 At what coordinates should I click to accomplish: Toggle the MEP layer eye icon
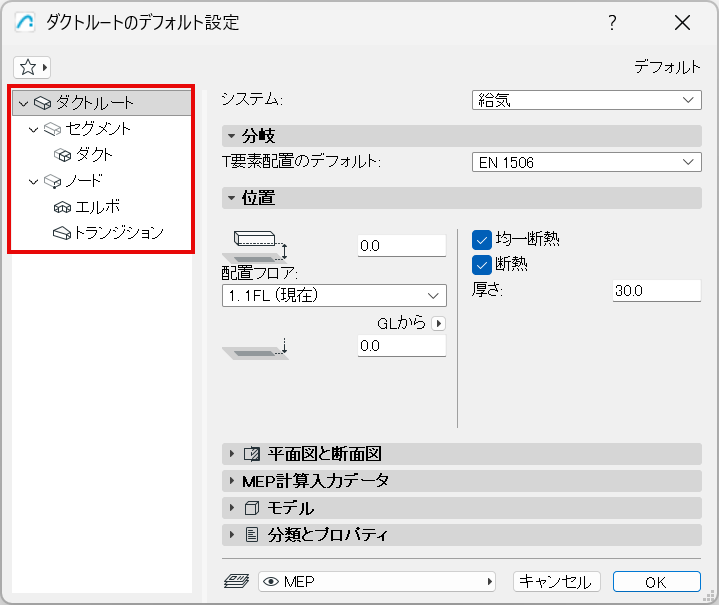pos(271,582)
